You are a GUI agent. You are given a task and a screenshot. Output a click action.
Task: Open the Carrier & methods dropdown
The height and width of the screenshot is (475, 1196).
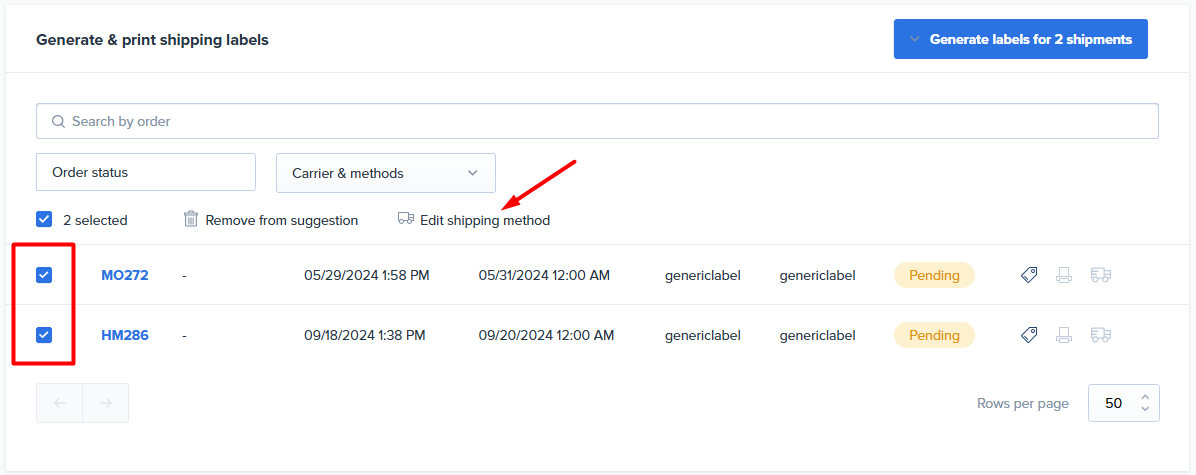(x=385, y=173)
